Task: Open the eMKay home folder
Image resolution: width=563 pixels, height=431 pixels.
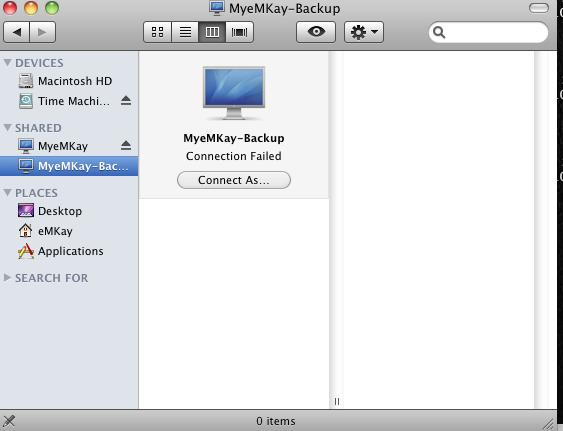Action: coord(69,231)
